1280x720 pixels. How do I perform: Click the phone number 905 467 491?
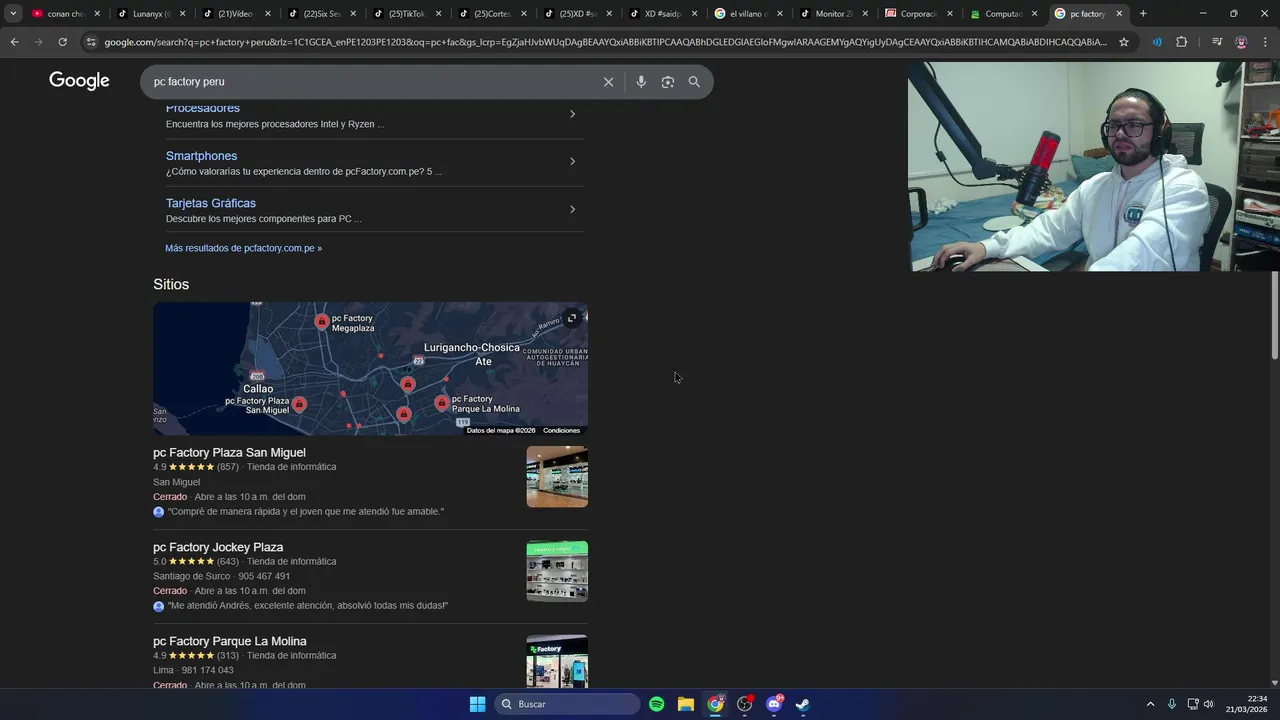264,576
